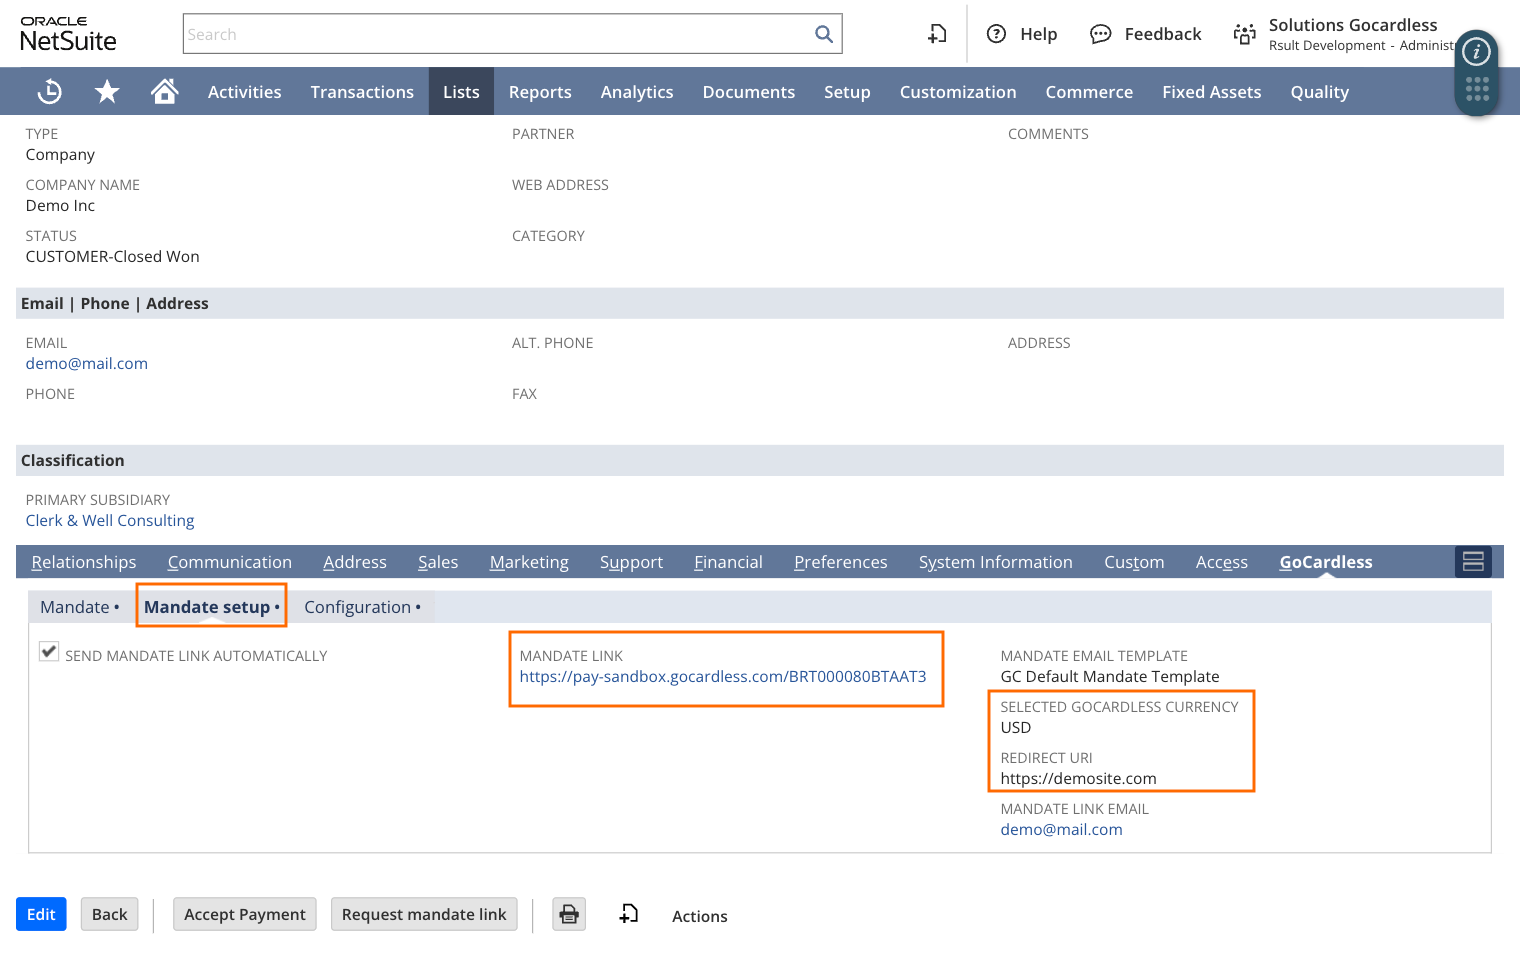Switch to the Financial subtab
This screenshot has height=958, width=1520.
[728, 562]
